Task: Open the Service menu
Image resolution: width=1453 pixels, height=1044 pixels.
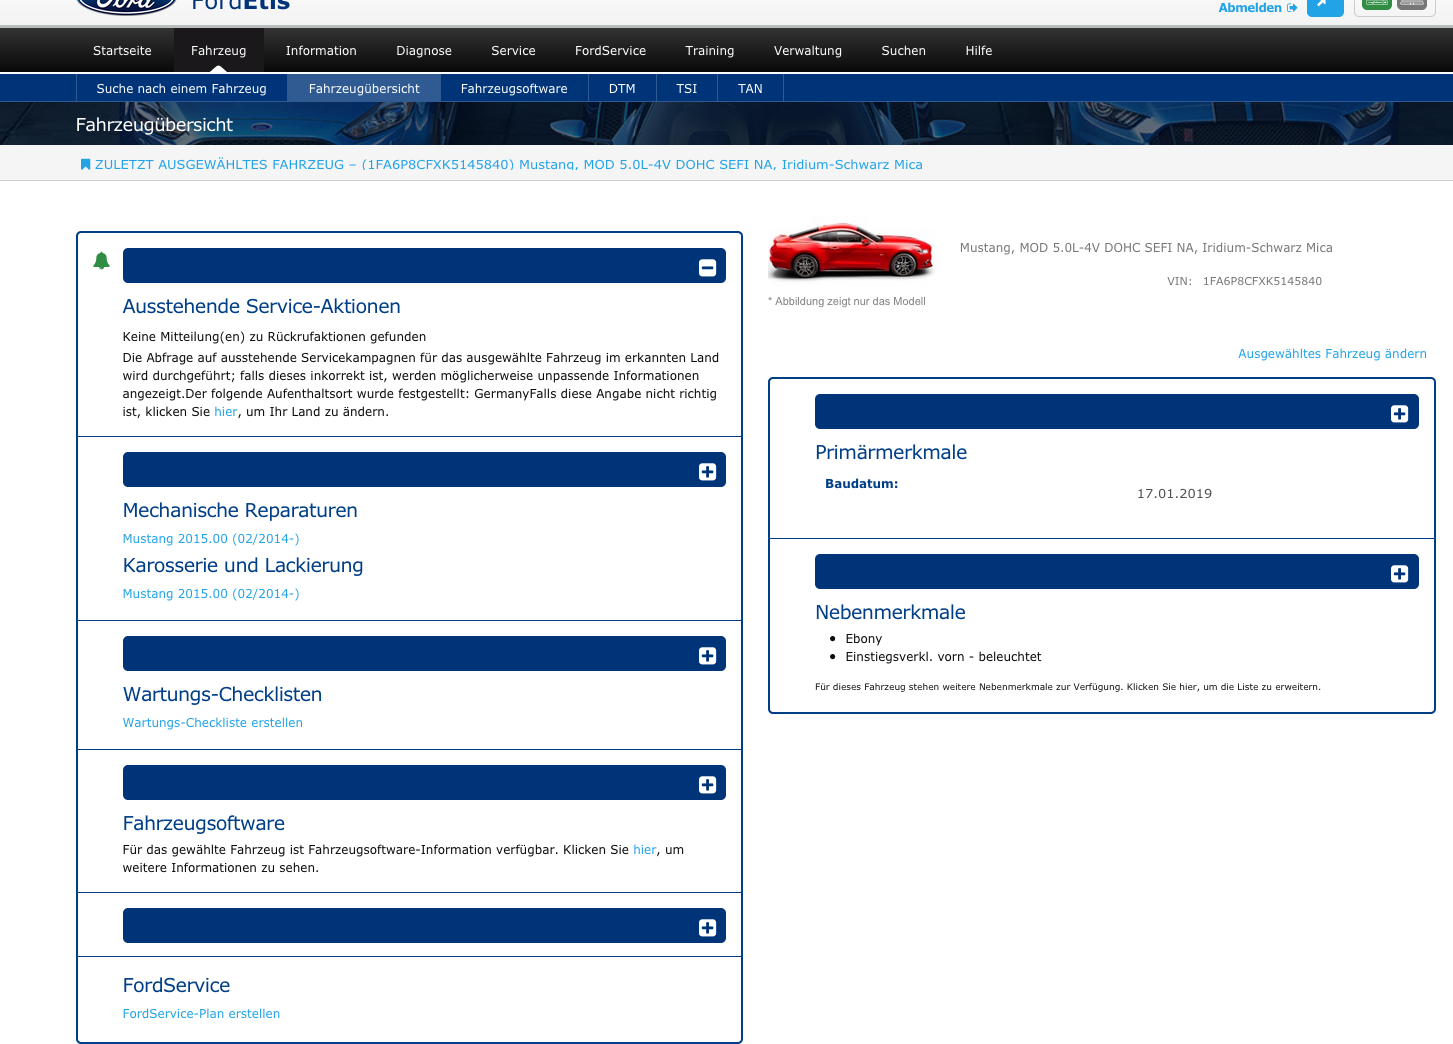Action: pos(513,50)
